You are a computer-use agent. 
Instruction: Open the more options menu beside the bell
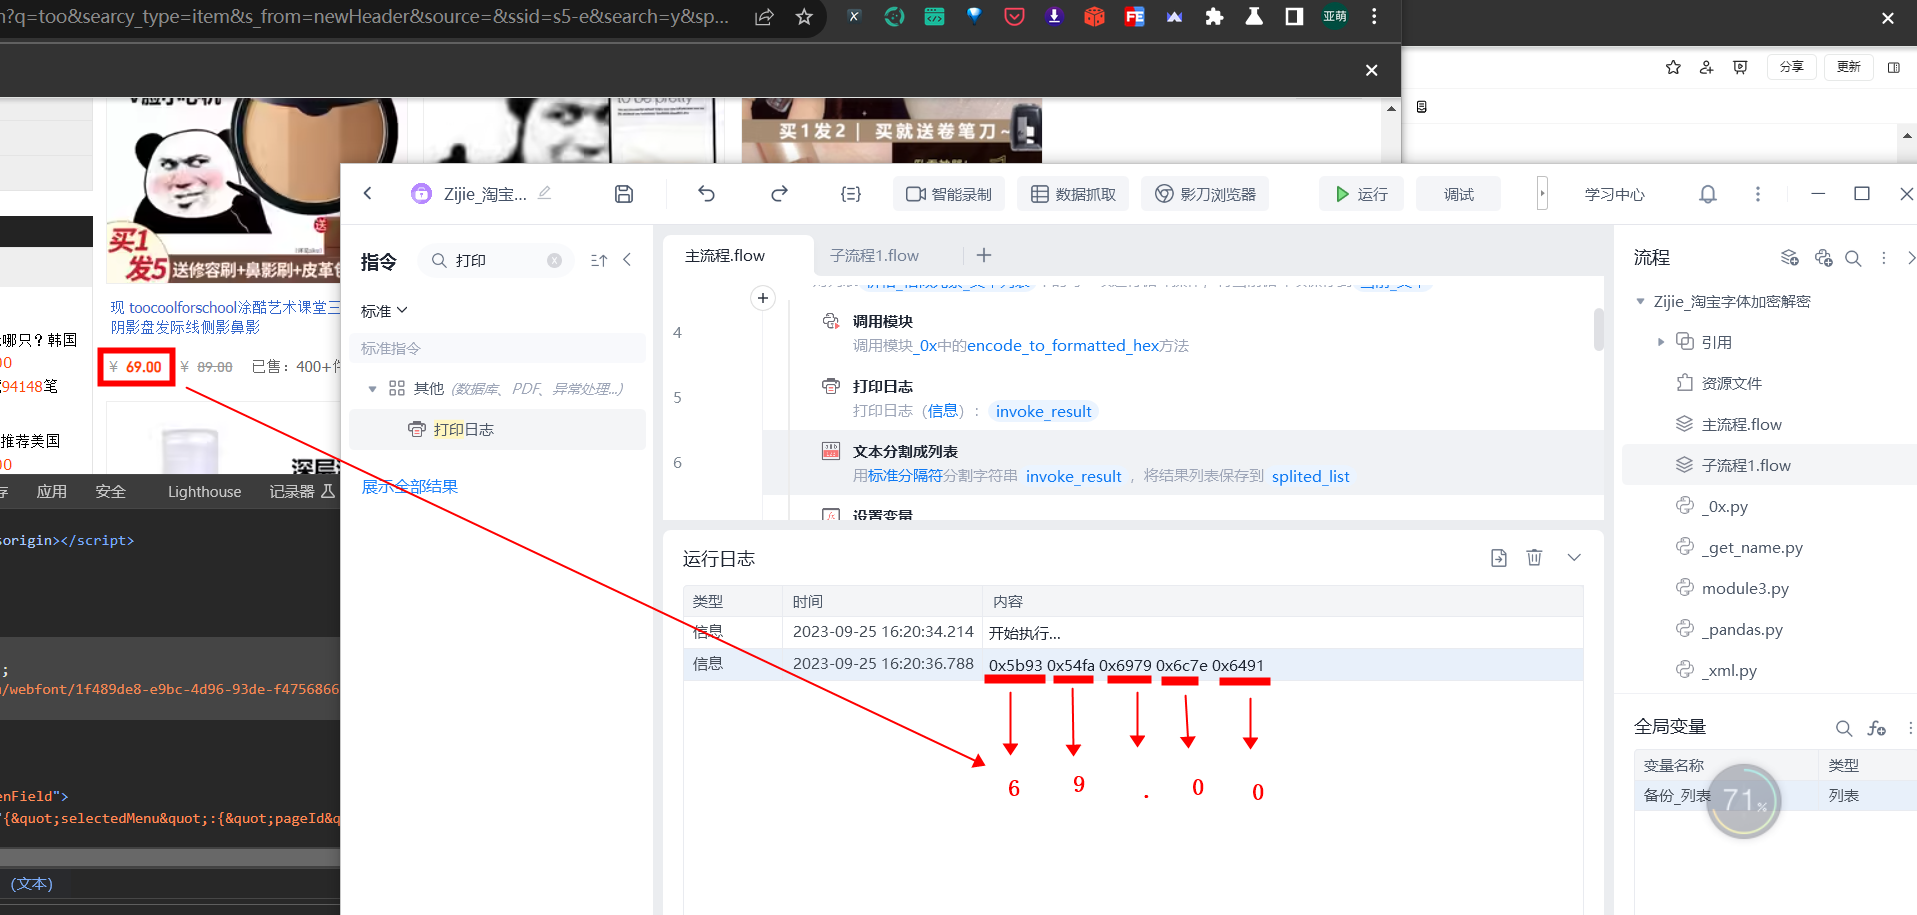(x=1758, y=194)
